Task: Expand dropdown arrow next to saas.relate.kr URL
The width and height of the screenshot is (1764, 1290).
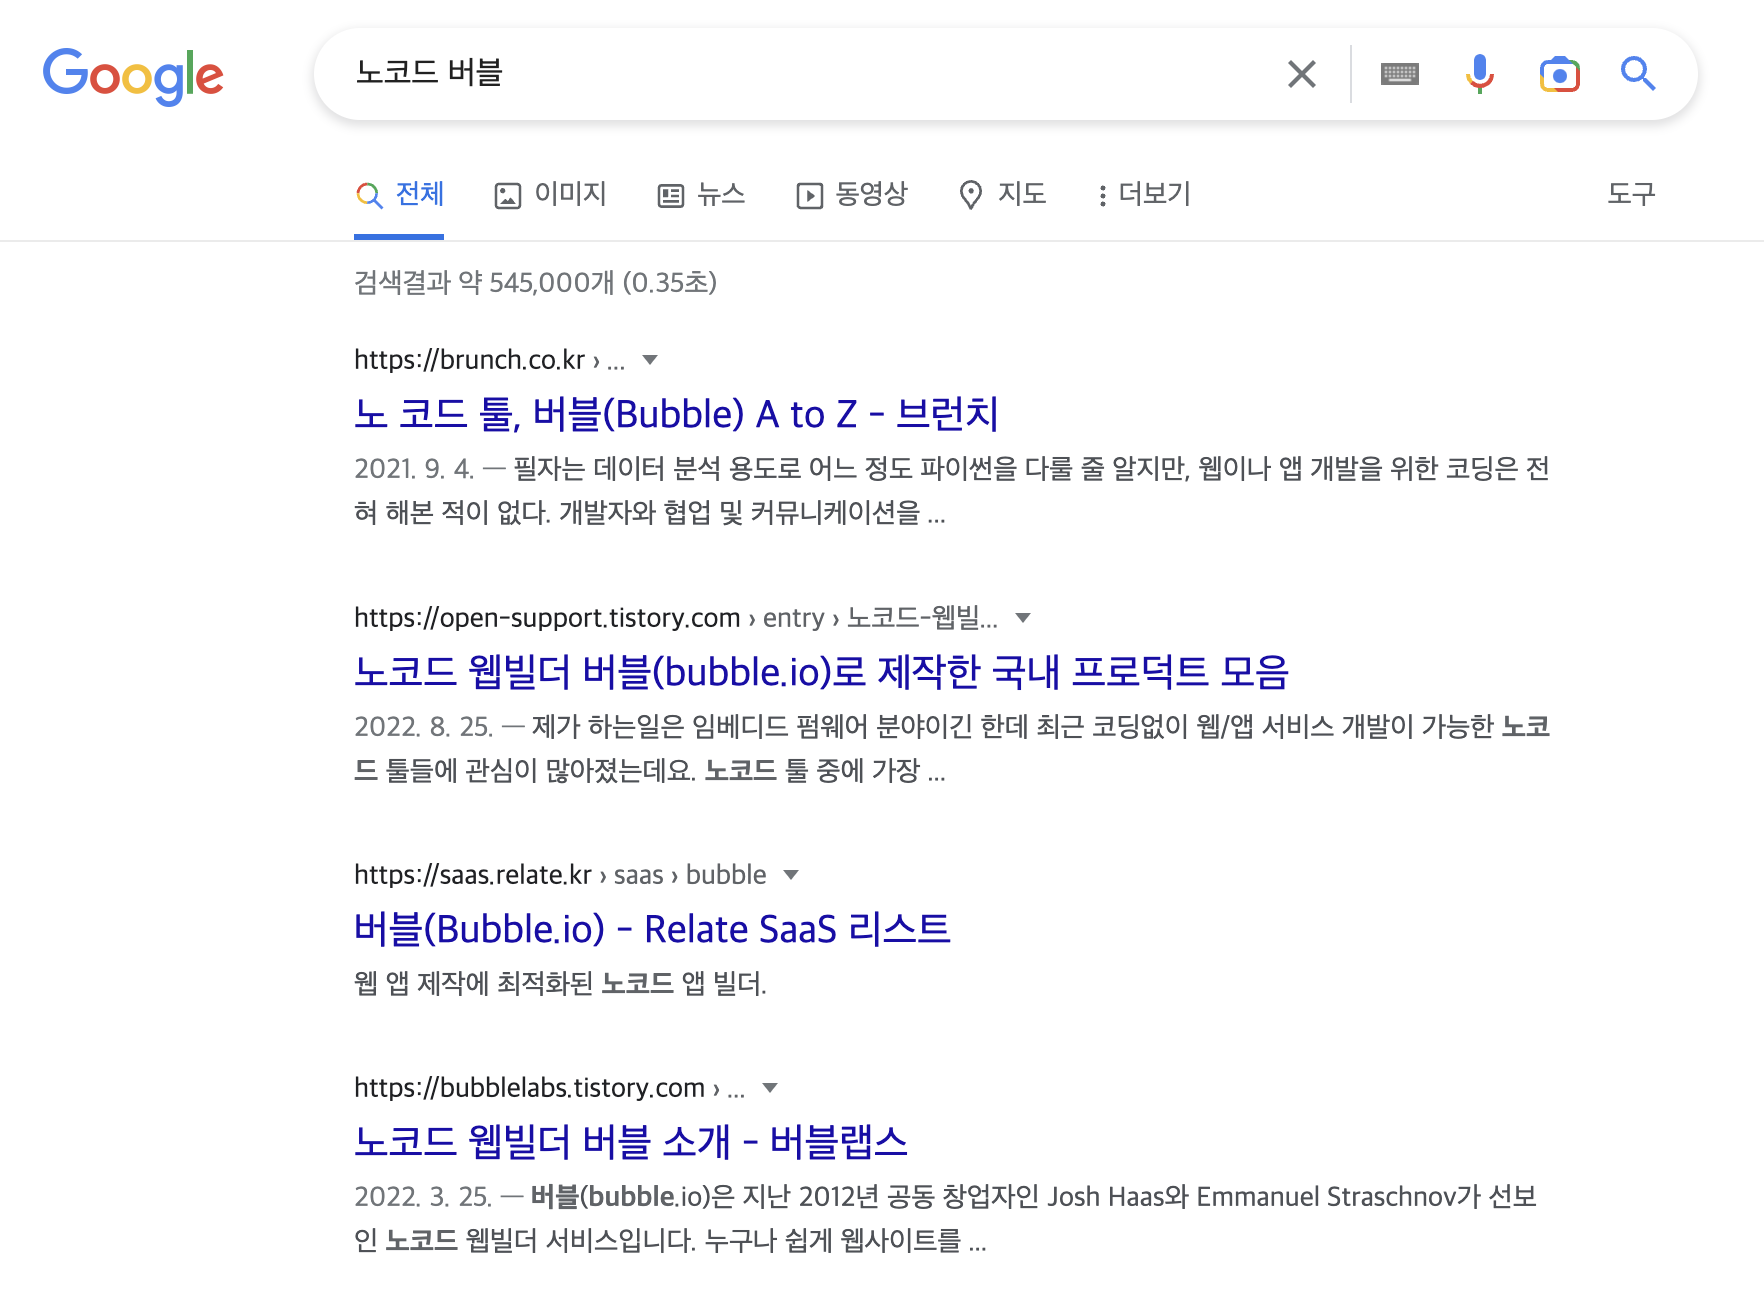Action: pos(791,875)
